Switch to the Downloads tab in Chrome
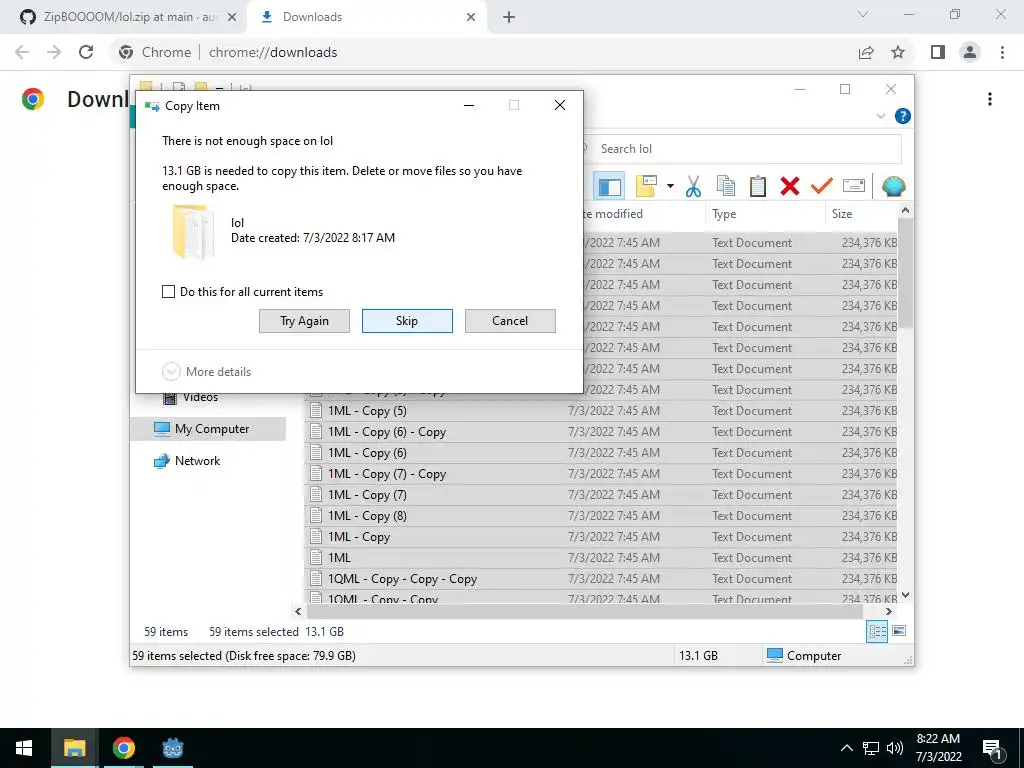 (366, 17)
